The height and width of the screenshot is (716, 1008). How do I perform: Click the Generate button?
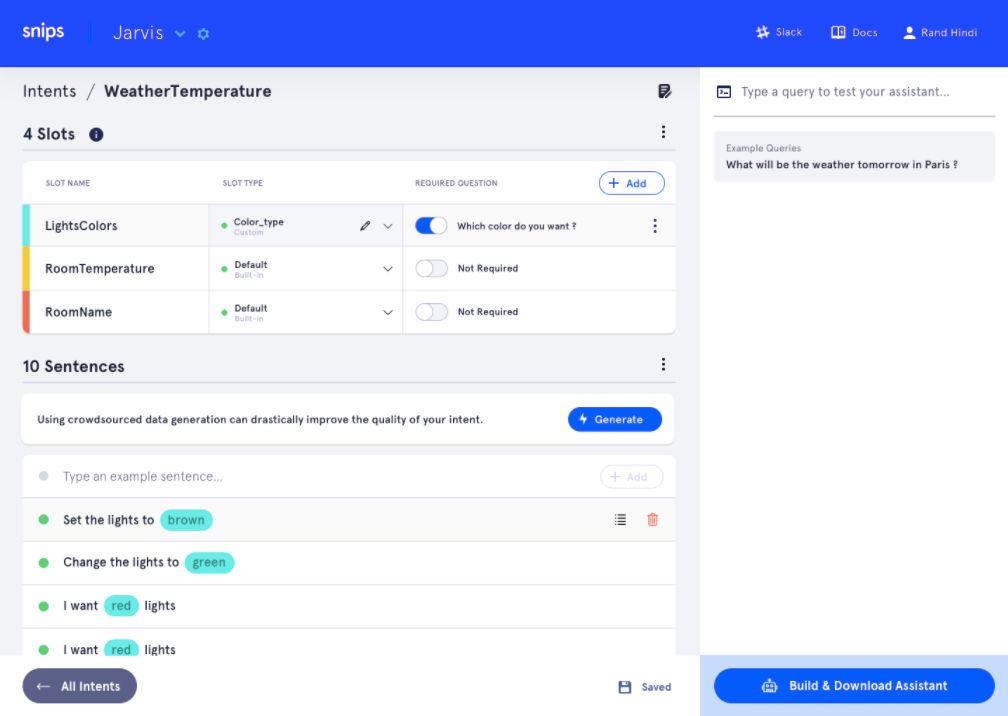click(x=614, y=419)
